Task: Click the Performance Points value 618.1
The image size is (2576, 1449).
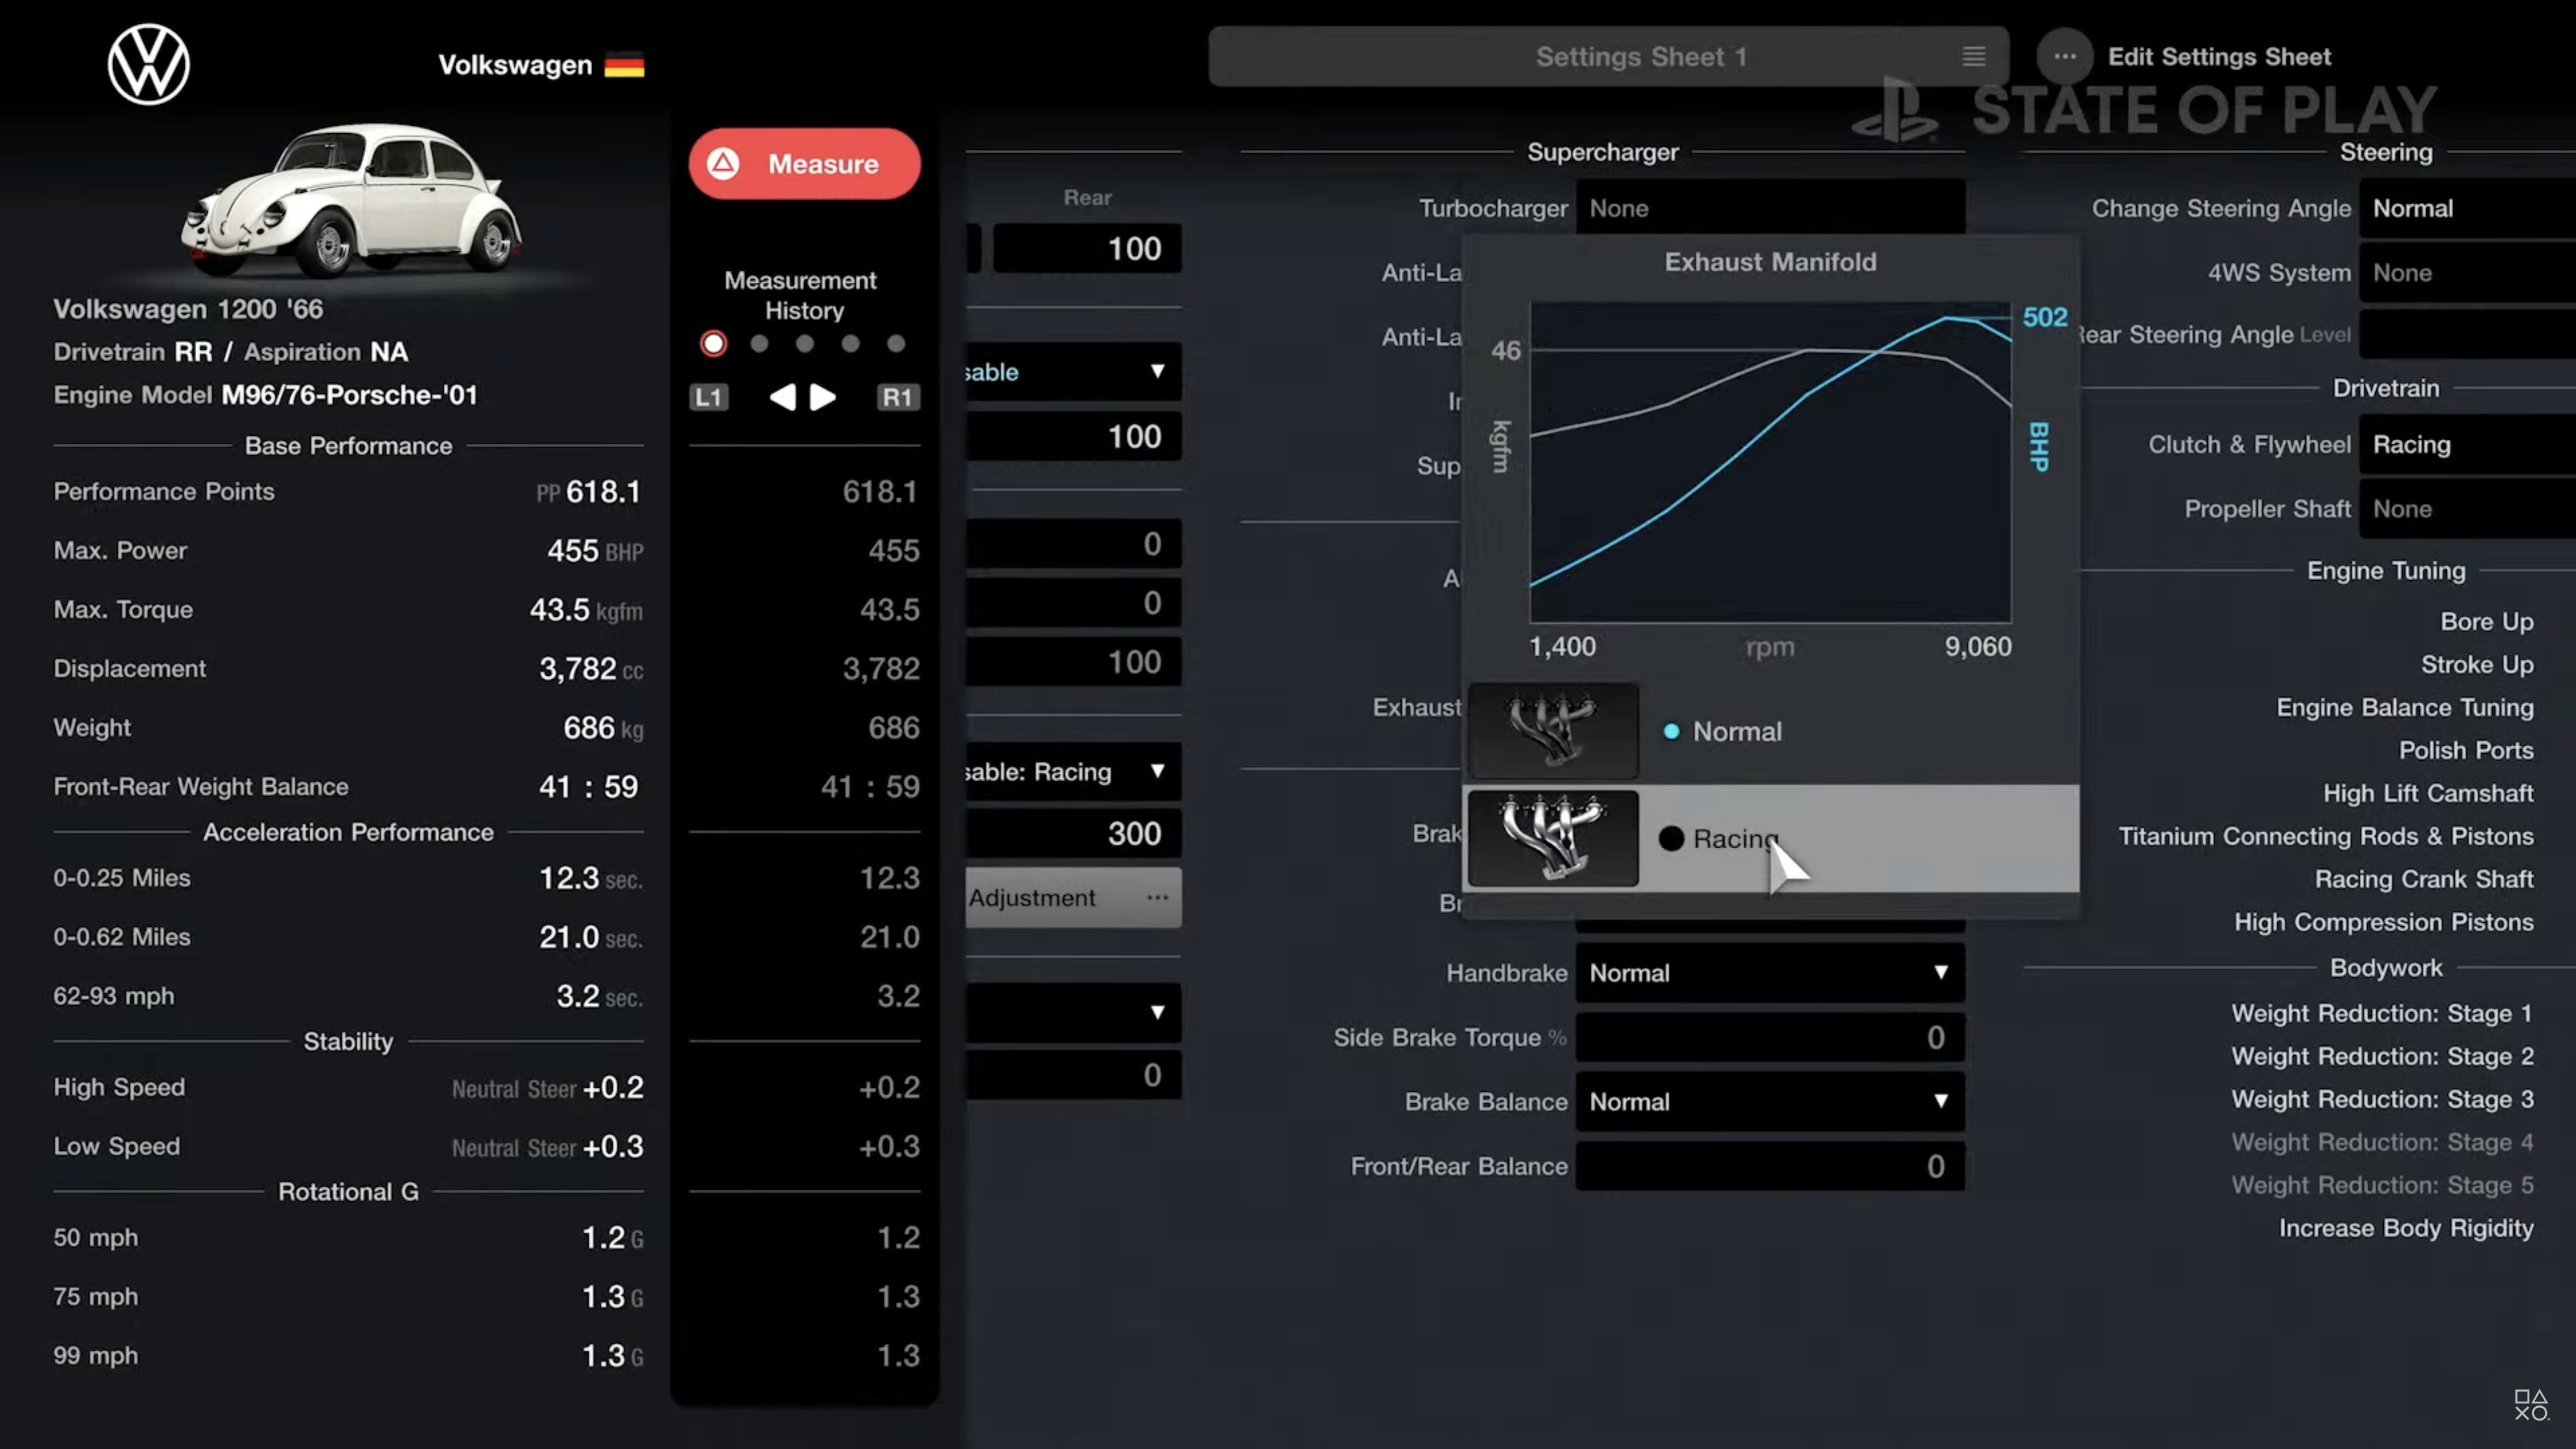Action: tap(602, 491)
